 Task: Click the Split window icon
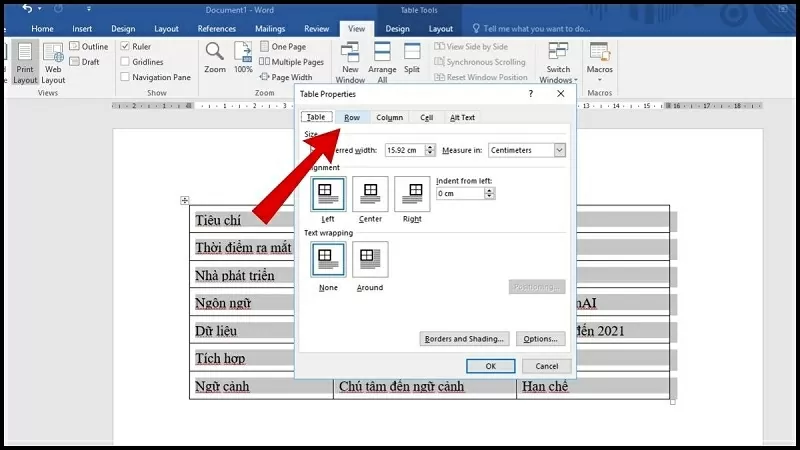[x=412, y=52]
